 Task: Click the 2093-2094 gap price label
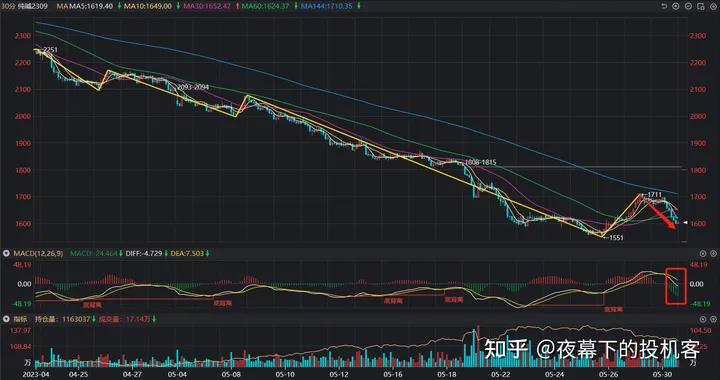(193, 87)
